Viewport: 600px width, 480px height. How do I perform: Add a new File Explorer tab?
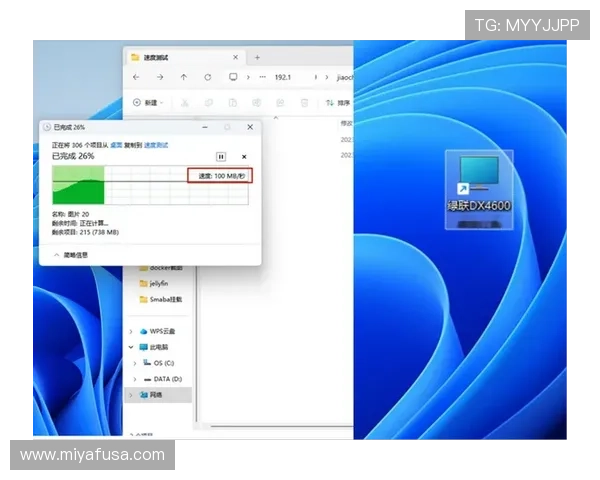(x=257, y=57)
